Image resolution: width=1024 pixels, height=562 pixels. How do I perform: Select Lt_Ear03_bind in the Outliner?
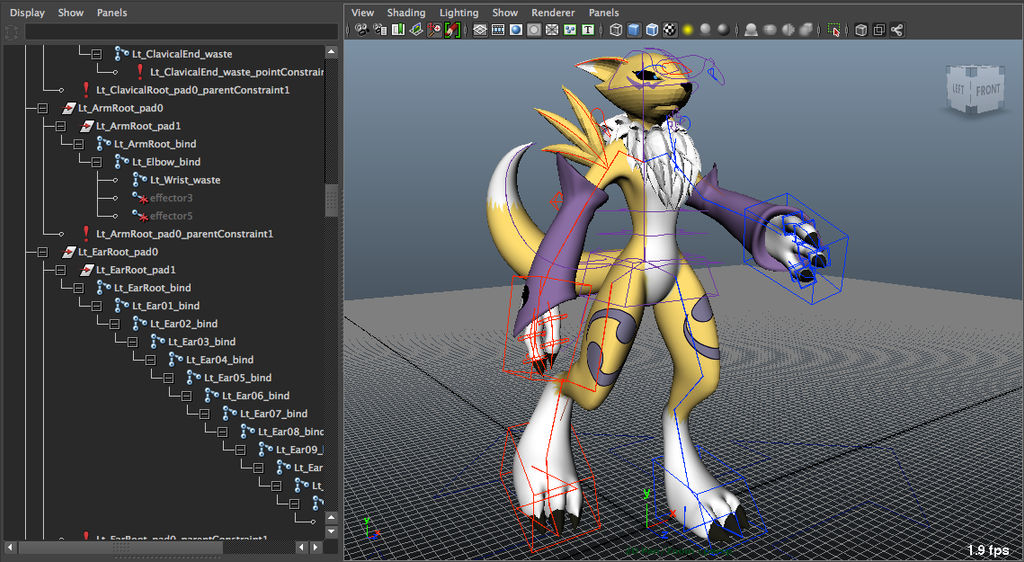tap(201, 341)
